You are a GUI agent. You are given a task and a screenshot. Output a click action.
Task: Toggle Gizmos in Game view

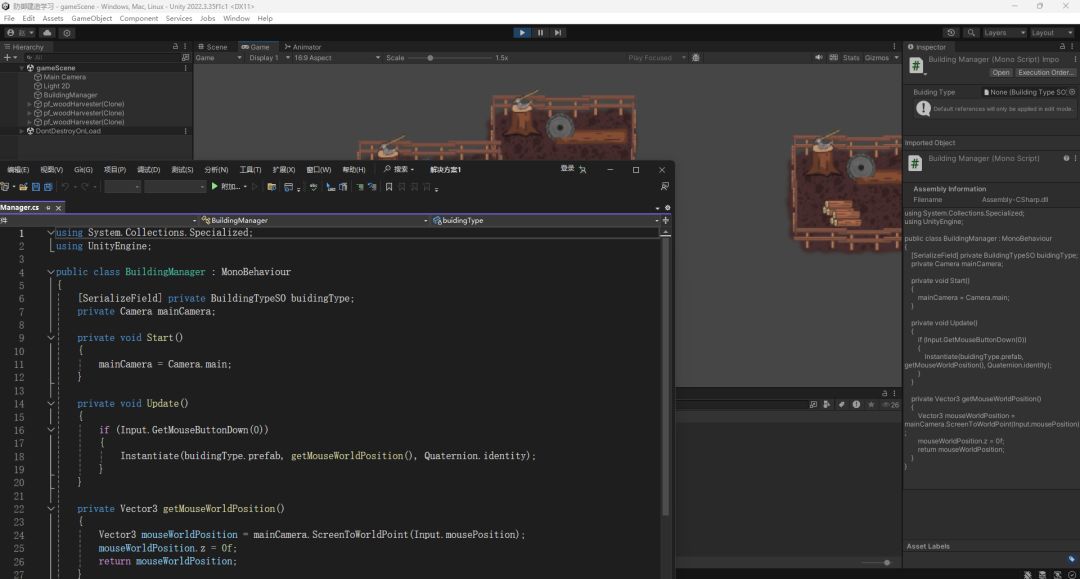[876, 58]
